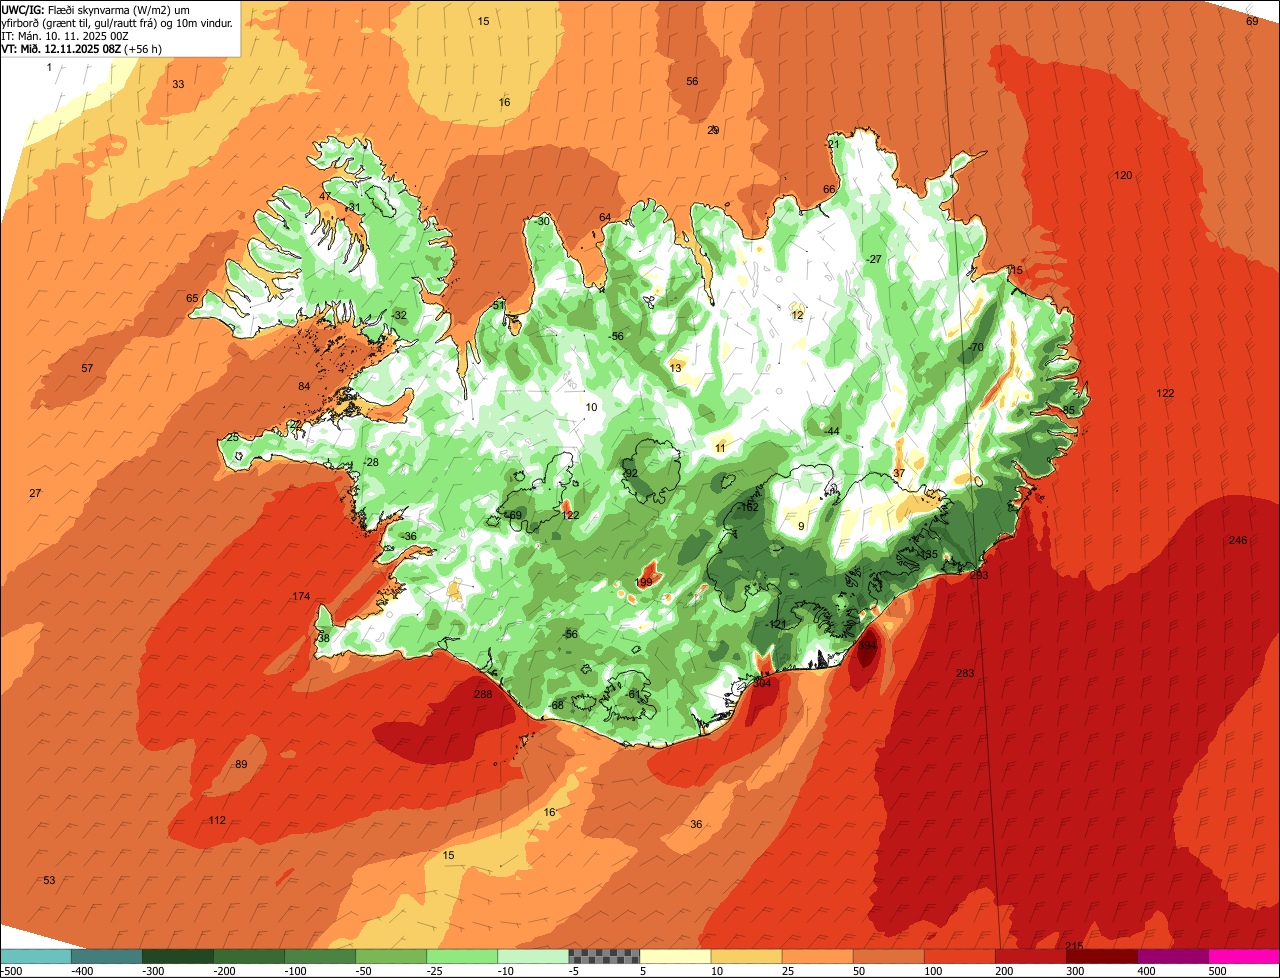Image resolution: width=1280 pixels, height=978 pixels.
Task: Click the '246' flux value over the sea
Action: tap(1238, 540)
